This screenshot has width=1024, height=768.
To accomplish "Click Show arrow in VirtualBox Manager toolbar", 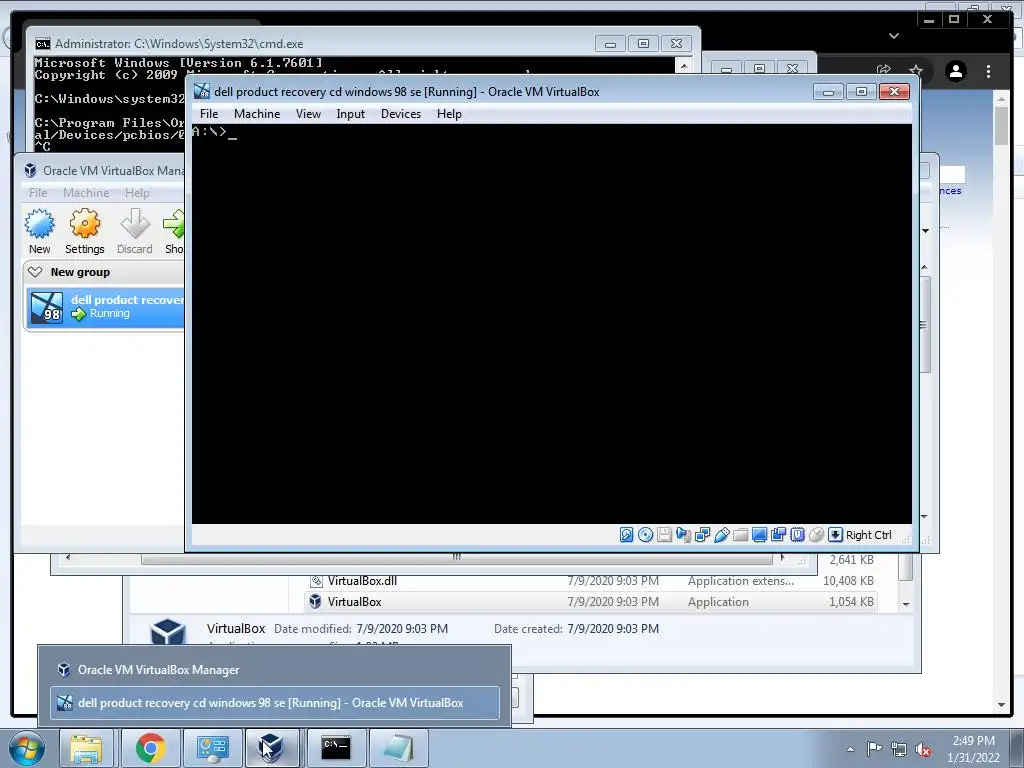I will 174,231.
